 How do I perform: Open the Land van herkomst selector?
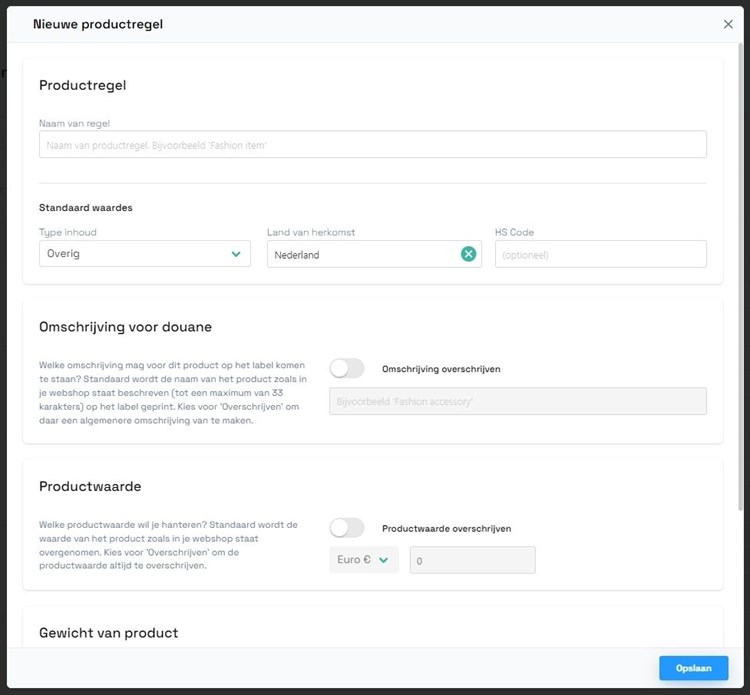click(x=360, y=254)
